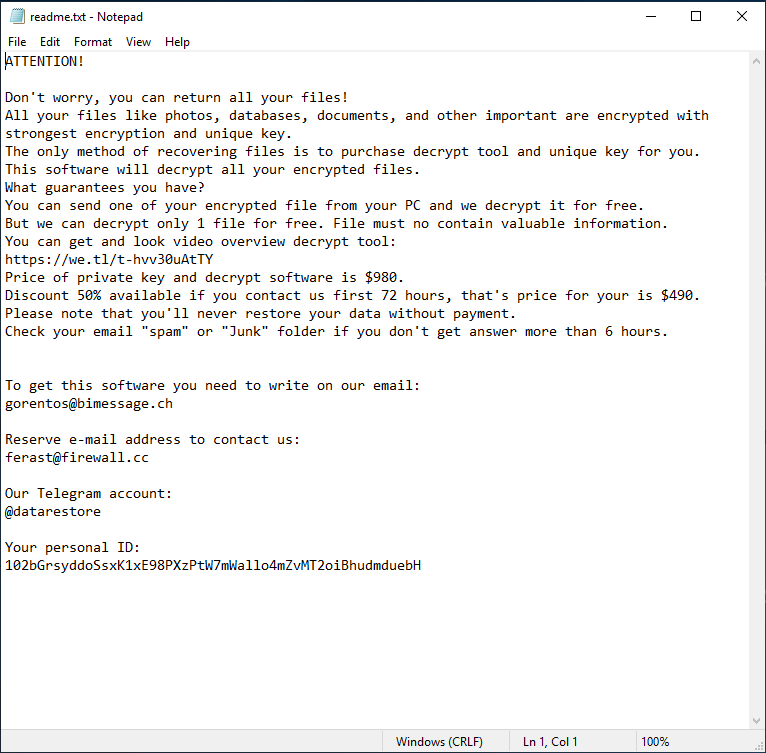Open the Format menu

coord(93,42)
